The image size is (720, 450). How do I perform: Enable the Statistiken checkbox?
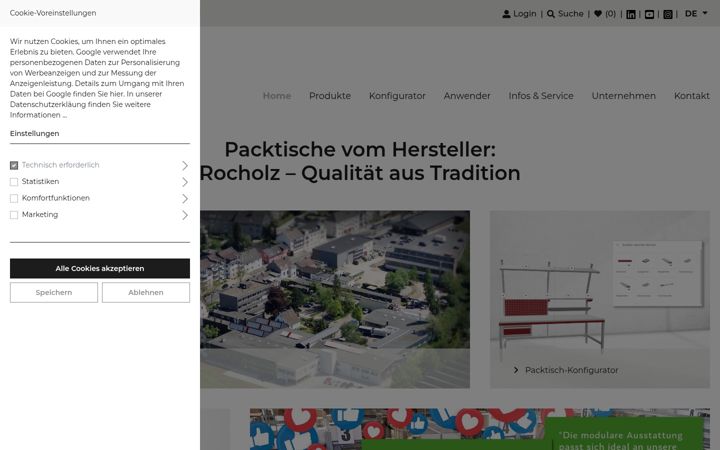pyautogui.click(x=14, y=182)
